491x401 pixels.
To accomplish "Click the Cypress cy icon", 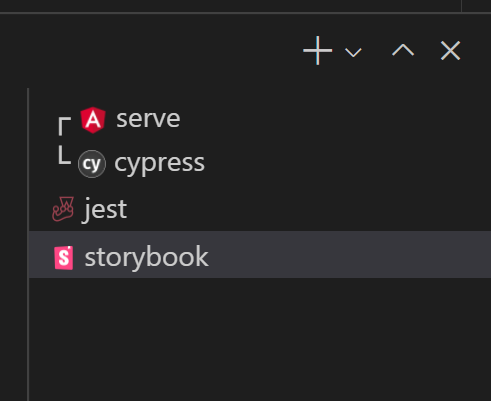I will pyautogui.click(x=92, y=164).
